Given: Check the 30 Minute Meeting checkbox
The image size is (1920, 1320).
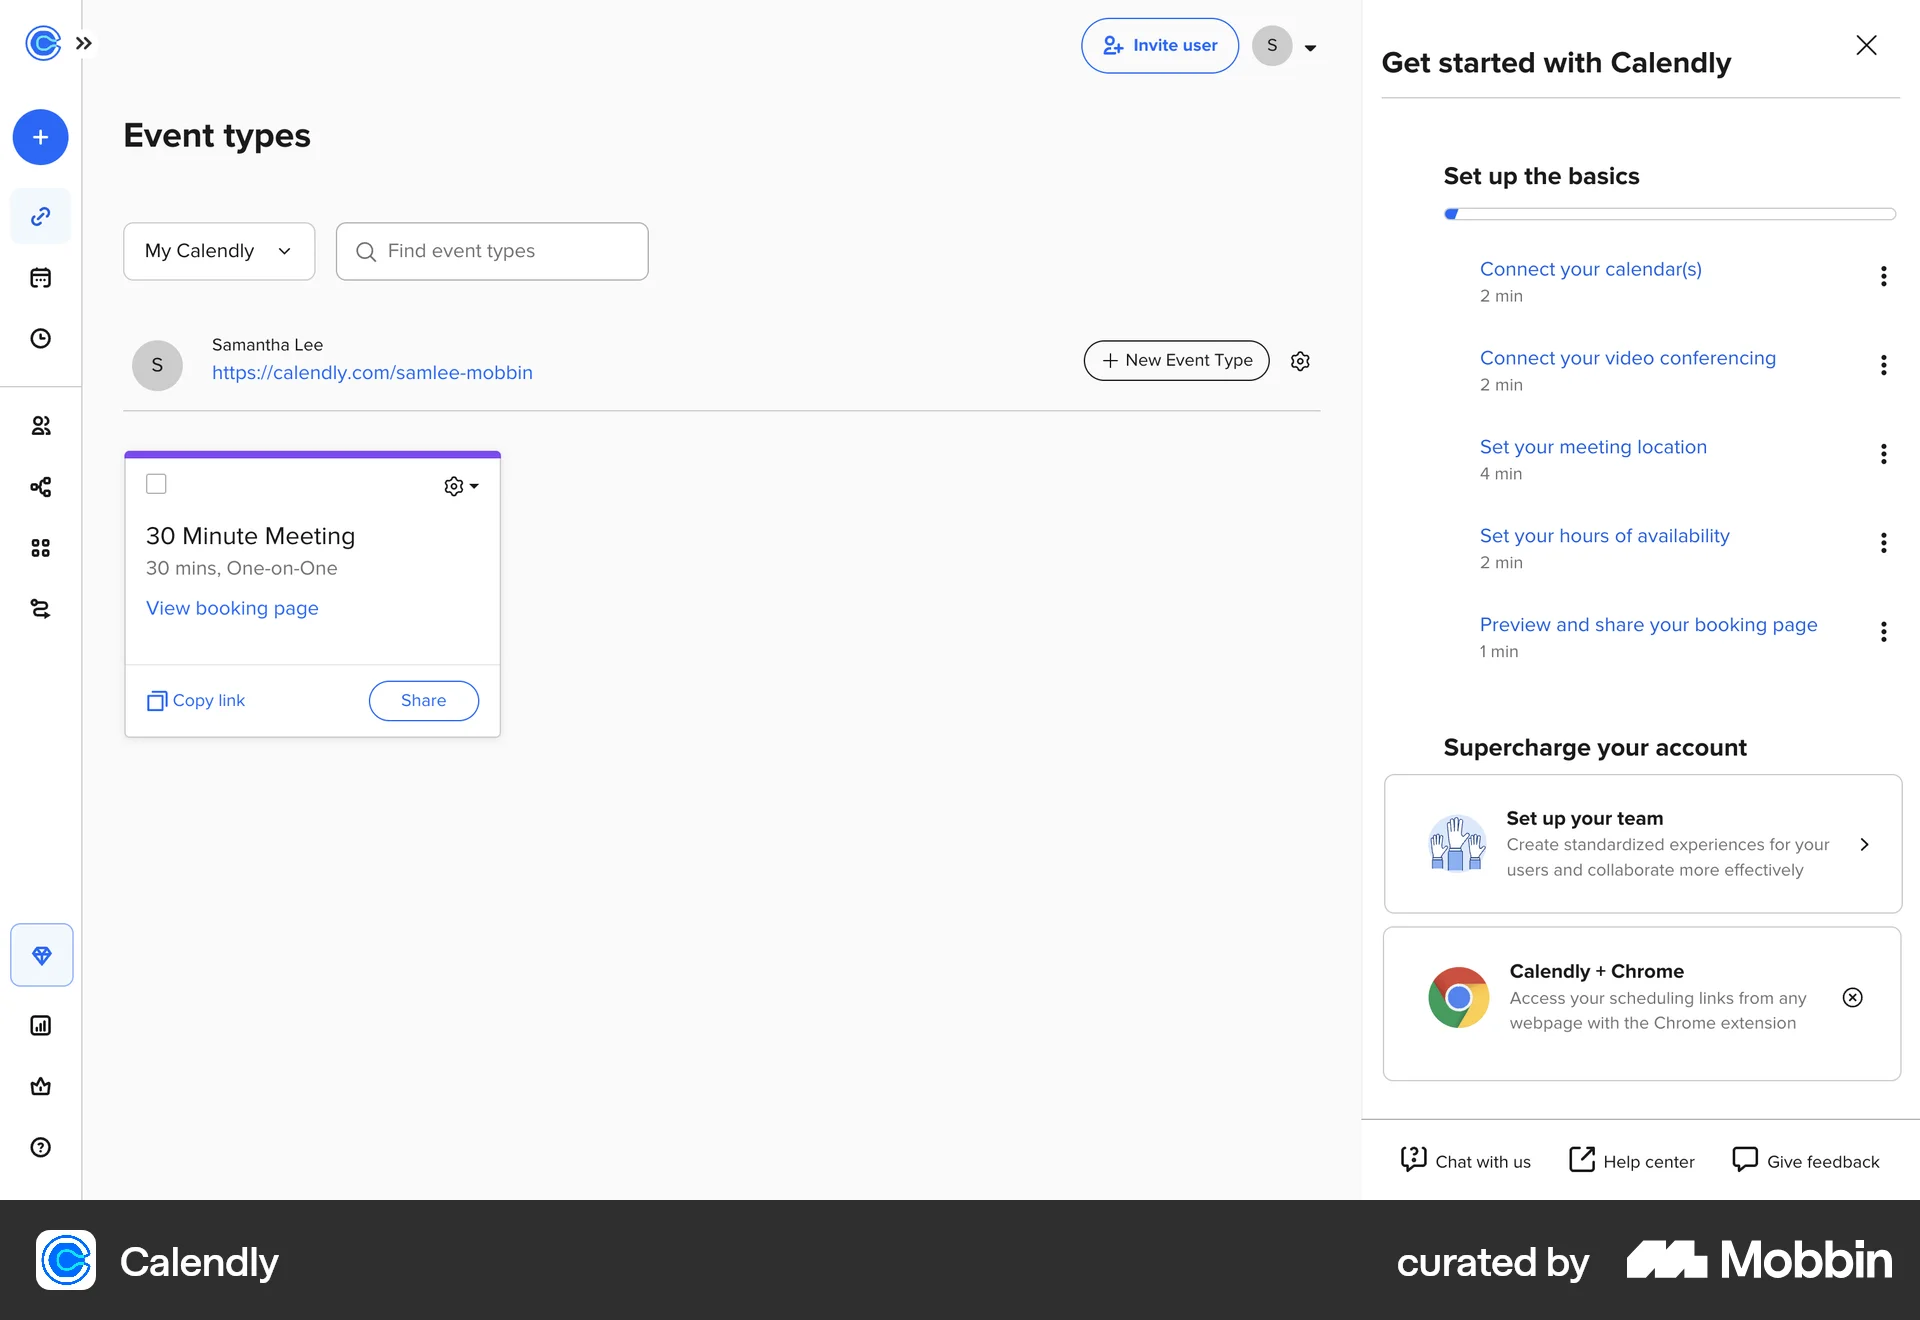Looking at the screenshot, I should click(156, 484).
